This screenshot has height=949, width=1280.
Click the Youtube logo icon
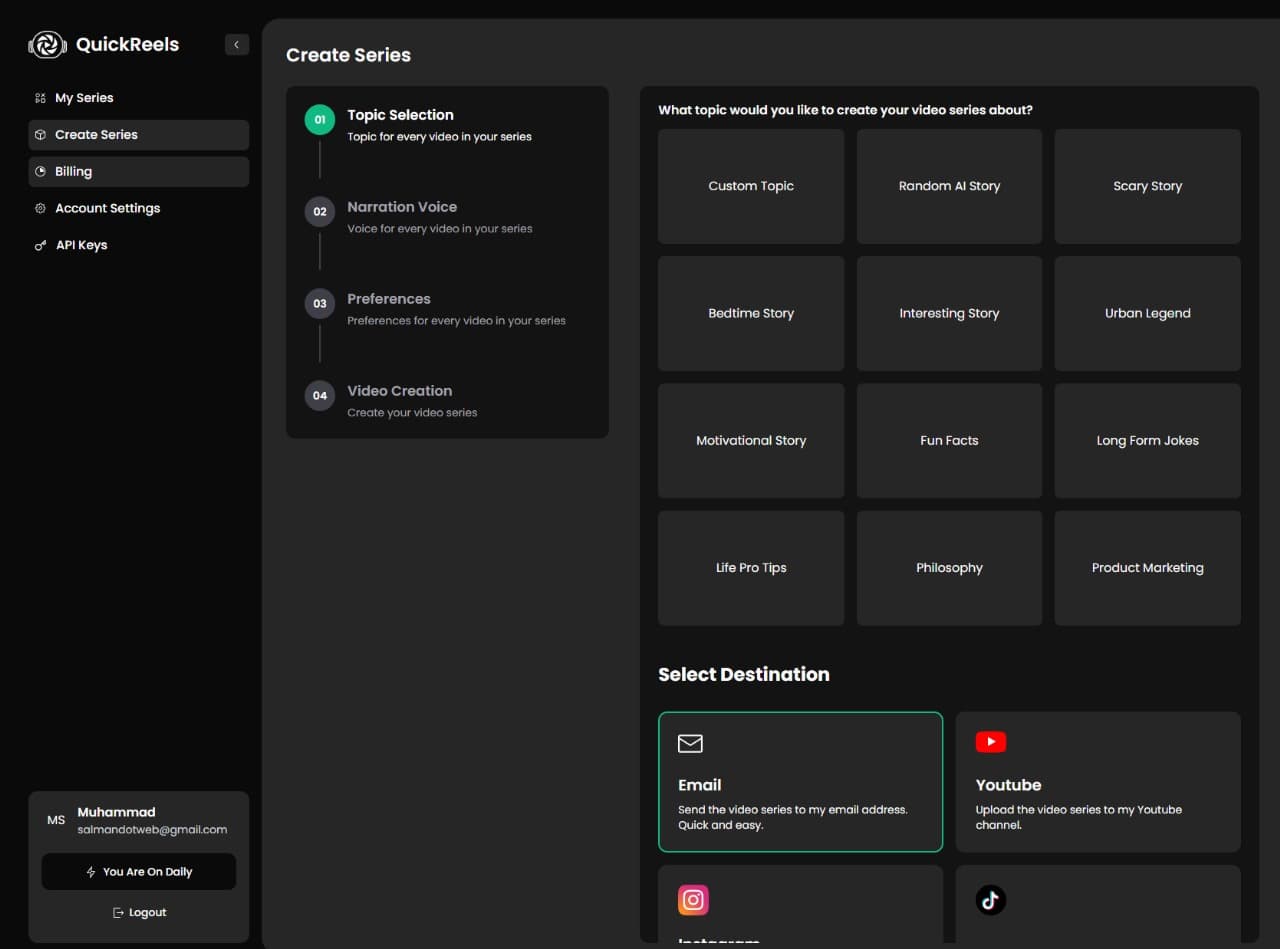pyautogui.click(x=991, y=742)
